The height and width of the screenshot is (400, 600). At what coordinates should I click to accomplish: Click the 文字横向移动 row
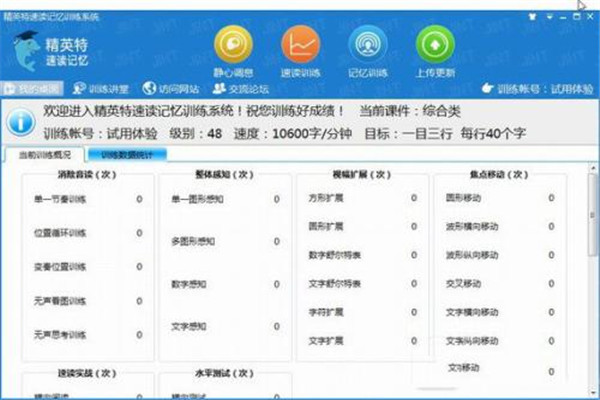(x=500, y=312)
